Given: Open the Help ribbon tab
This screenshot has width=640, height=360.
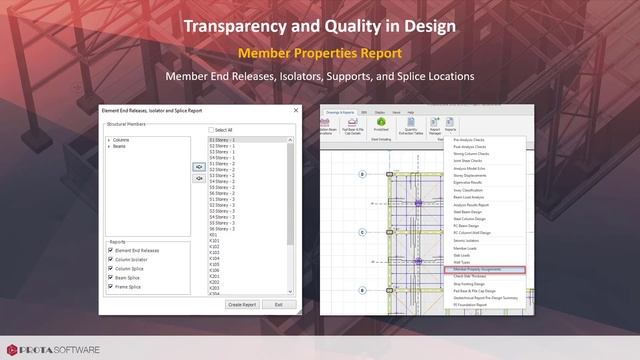Looking at the screenshot, I should [411, 112].
